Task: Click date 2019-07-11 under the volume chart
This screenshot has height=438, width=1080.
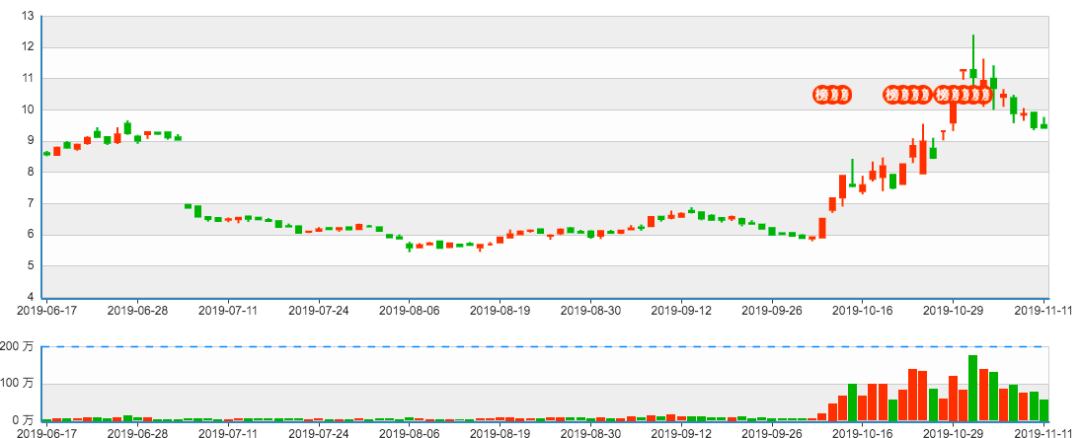Action: click(x=228, y=432)
